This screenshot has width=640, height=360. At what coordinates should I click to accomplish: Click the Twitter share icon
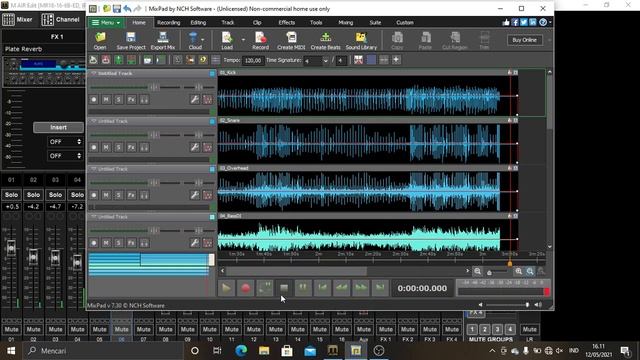click(524, 22)
